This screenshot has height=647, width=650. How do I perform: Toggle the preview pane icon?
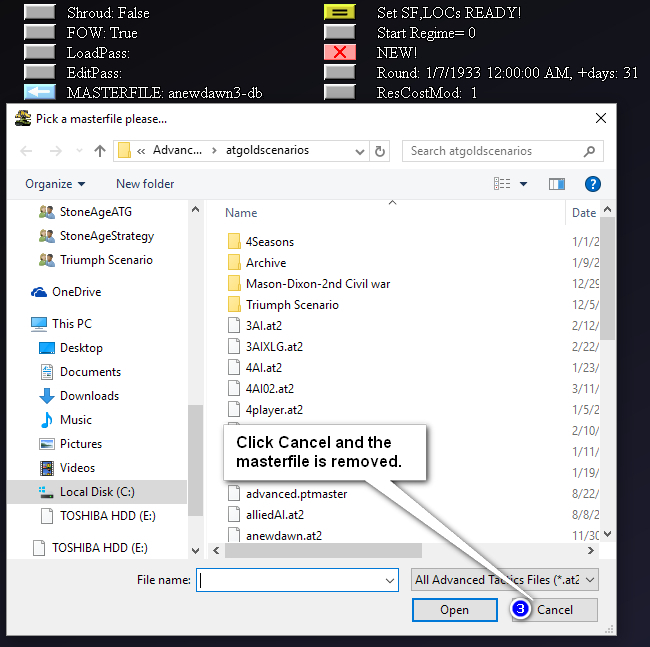(x=557, y=184)
